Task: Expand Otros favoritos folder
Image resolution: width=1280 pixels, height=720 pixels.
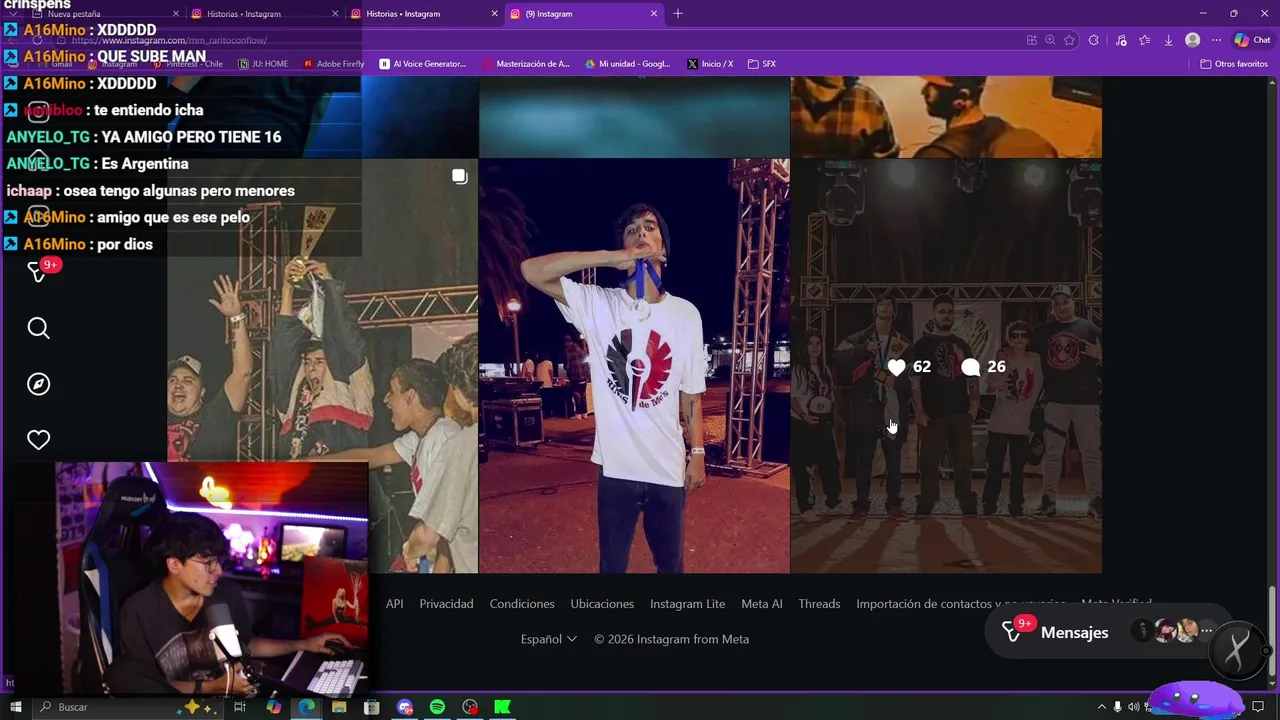Action: 1234,64
